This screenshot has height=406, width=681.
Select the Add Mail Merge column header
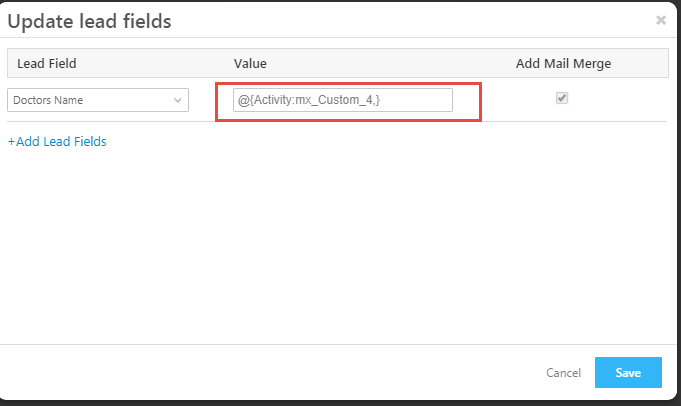coord(563,64)
